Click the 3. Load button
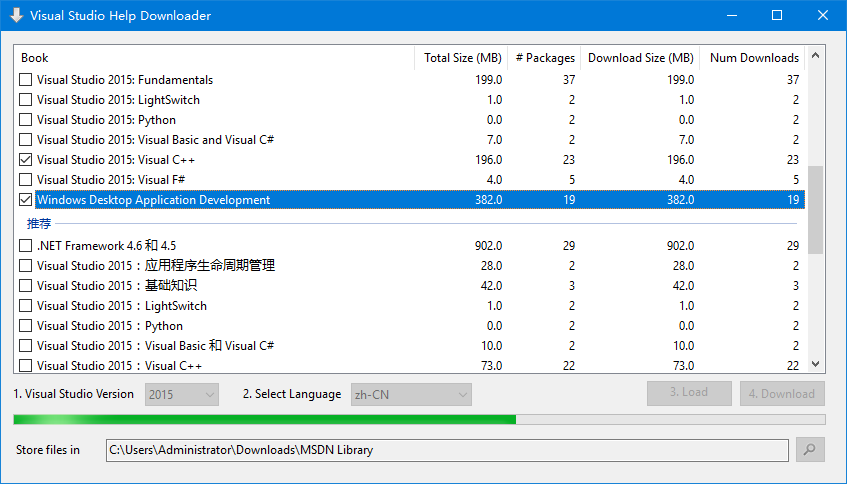Screen dimensions: 847x484 click(x=689, y=393)
